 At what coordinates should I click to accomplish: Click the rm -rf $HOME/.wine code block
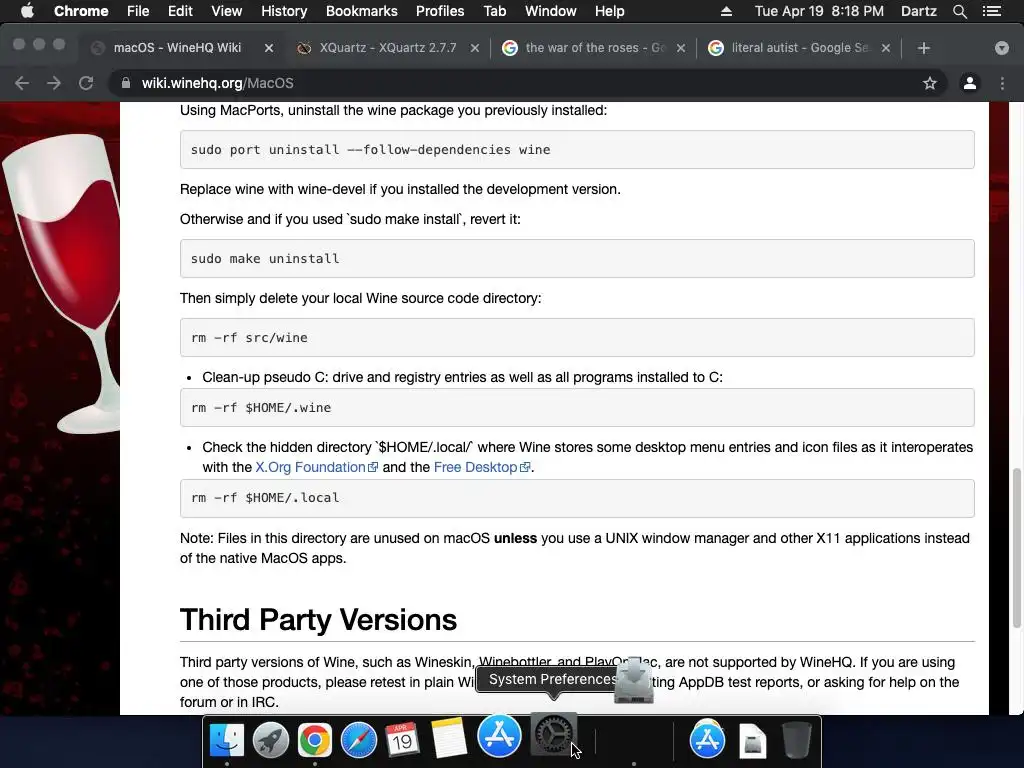(577, 408)
